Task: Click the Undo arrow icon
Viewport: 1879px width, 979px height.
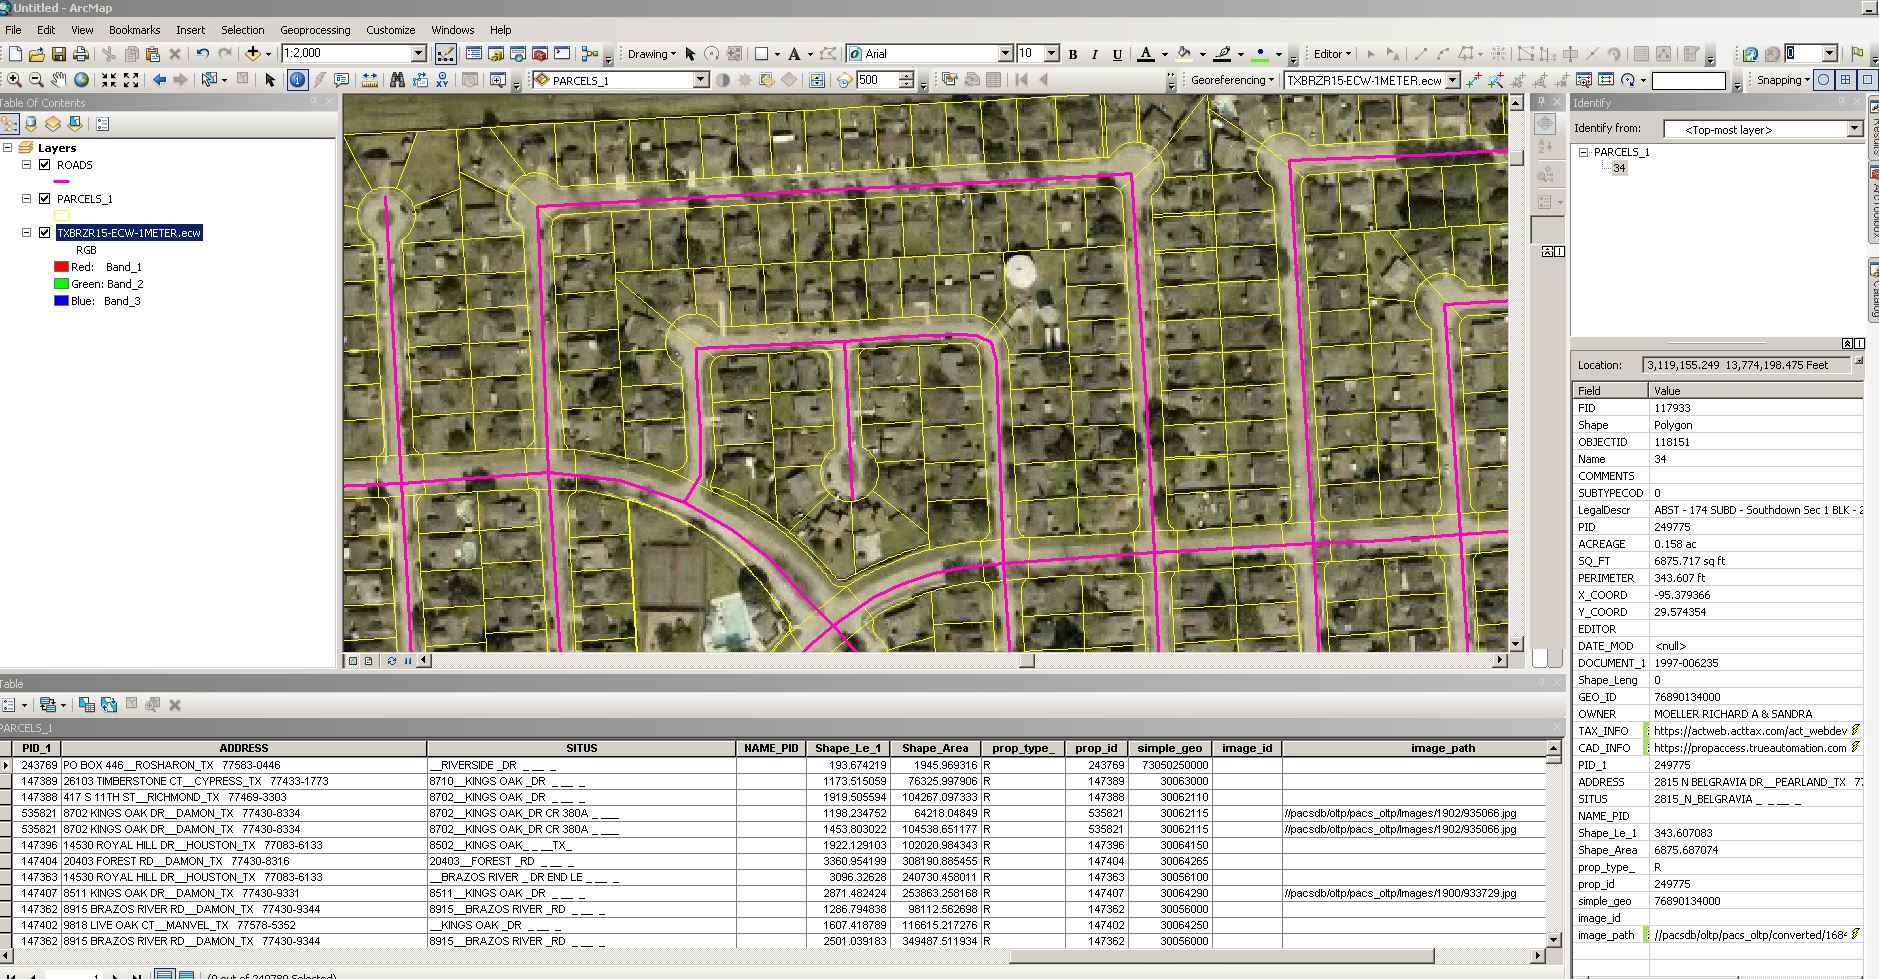Action: tap(203, 54)
